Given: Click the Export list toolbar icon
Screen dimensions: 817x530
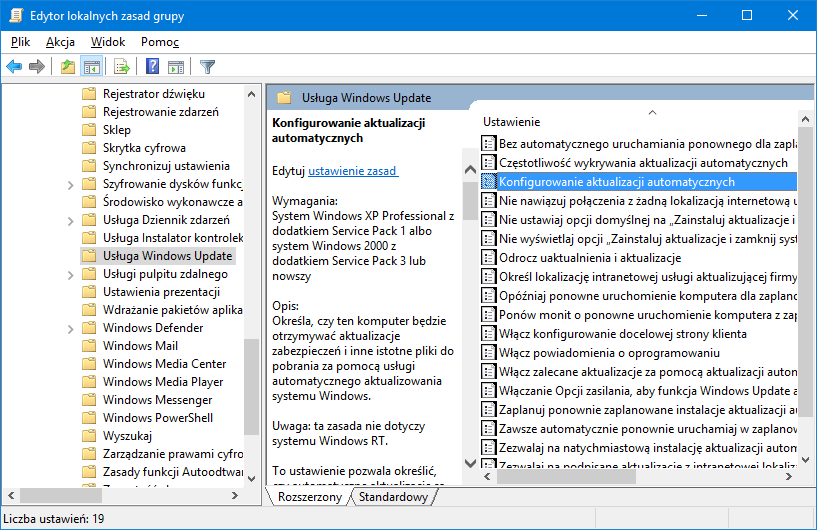Looking at the screenshot, I should click(121, 67).
